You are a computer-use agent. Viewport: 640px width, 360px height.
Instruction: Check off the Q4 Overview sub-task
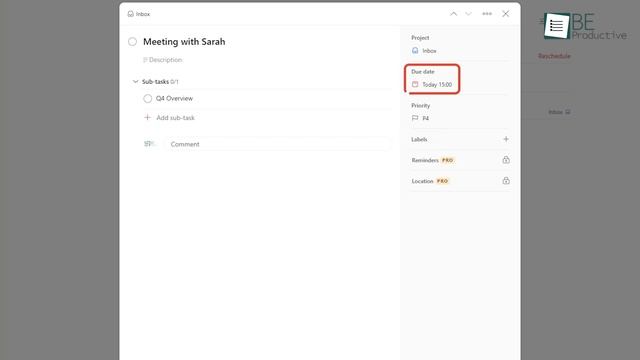coord(147,98)
